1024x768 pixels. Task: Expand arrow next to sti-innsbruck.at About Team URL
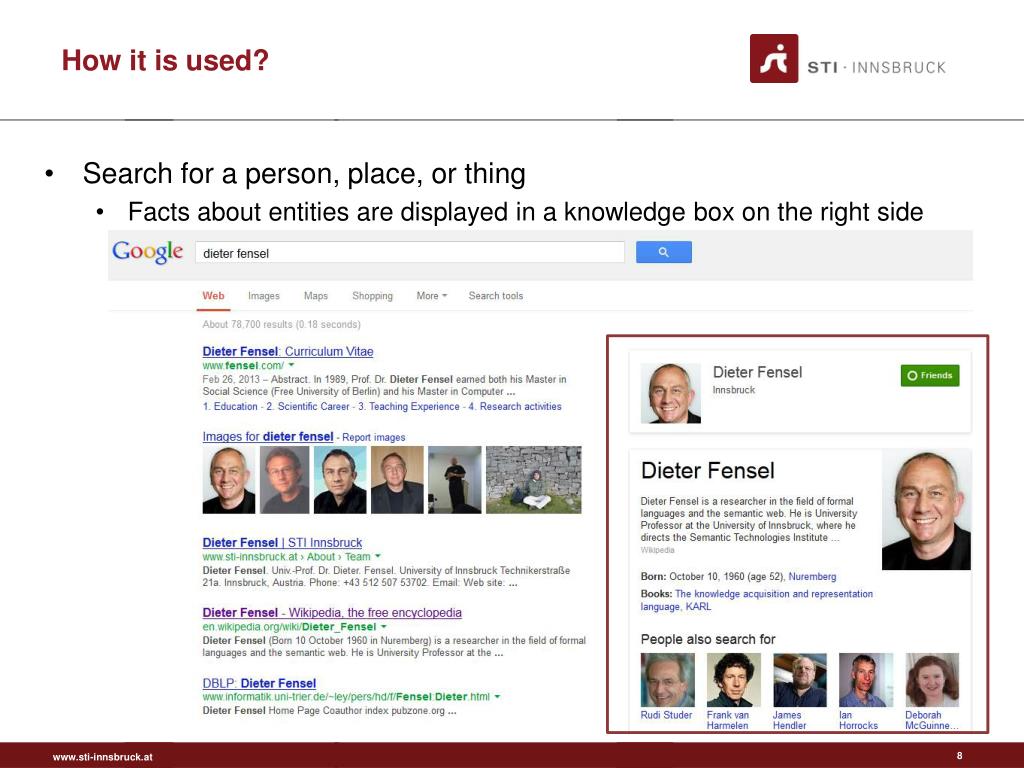tap(378, 557)
